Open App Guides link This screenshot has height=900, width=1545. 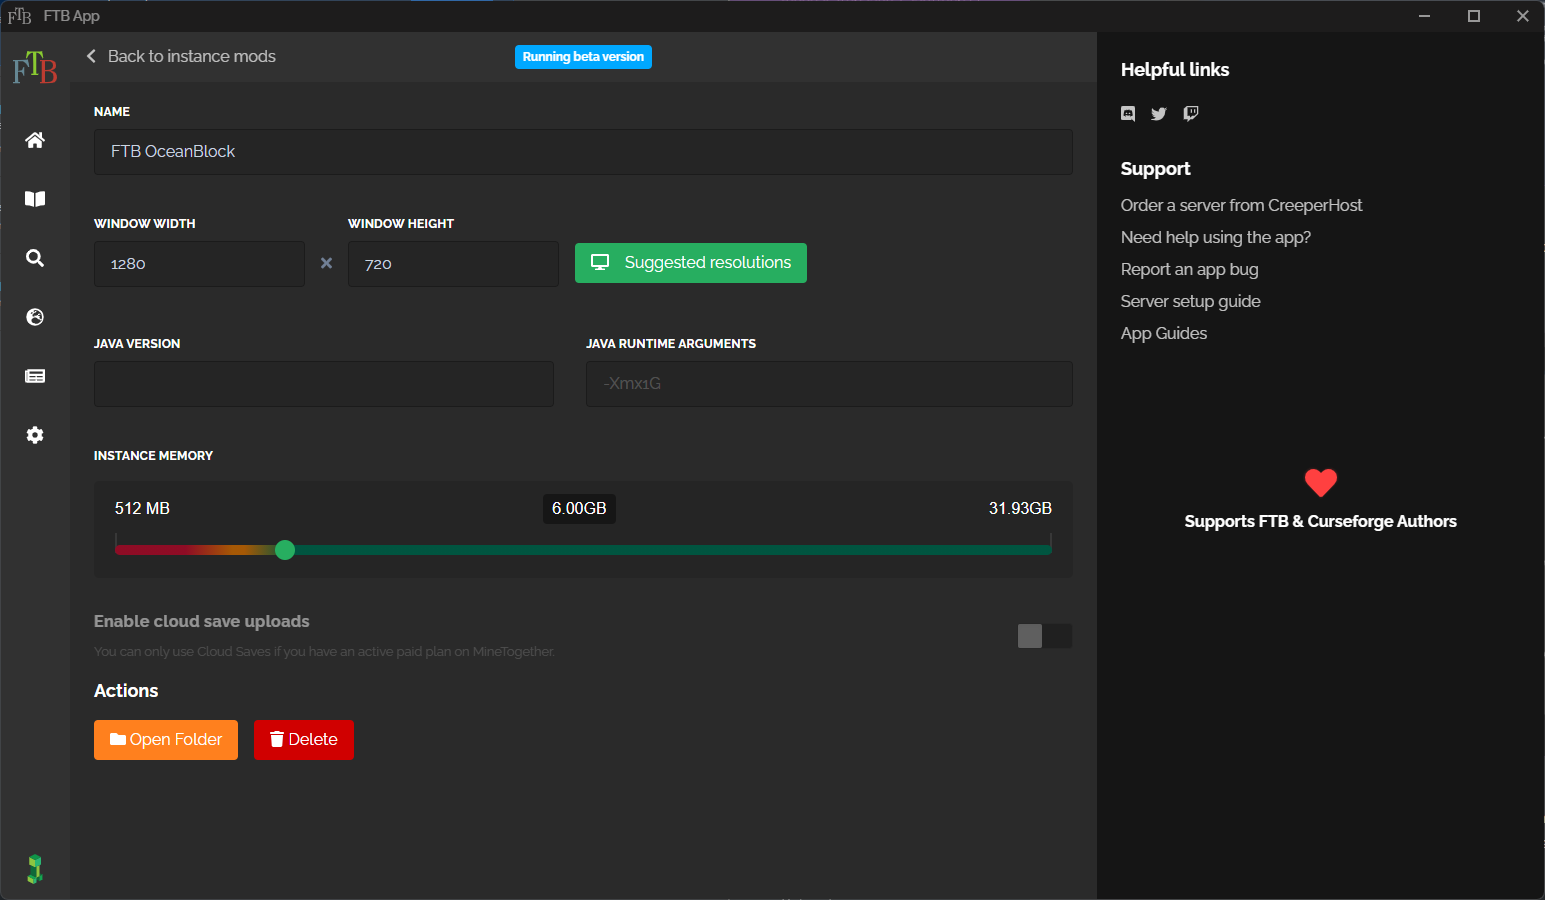point(1164,333)
